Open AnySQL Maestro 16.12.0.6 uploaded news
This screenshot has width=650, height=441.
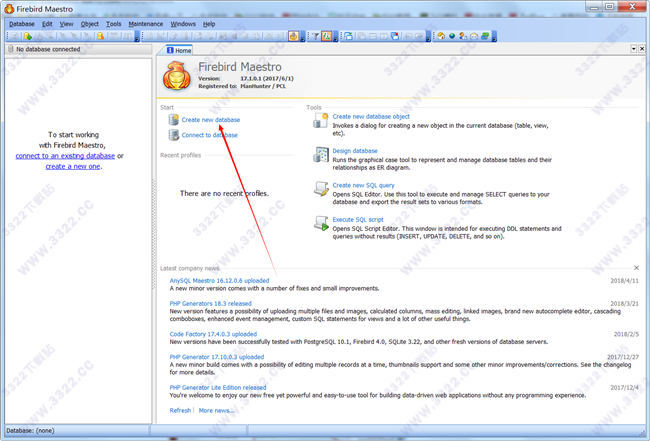[x=226, y=281]
